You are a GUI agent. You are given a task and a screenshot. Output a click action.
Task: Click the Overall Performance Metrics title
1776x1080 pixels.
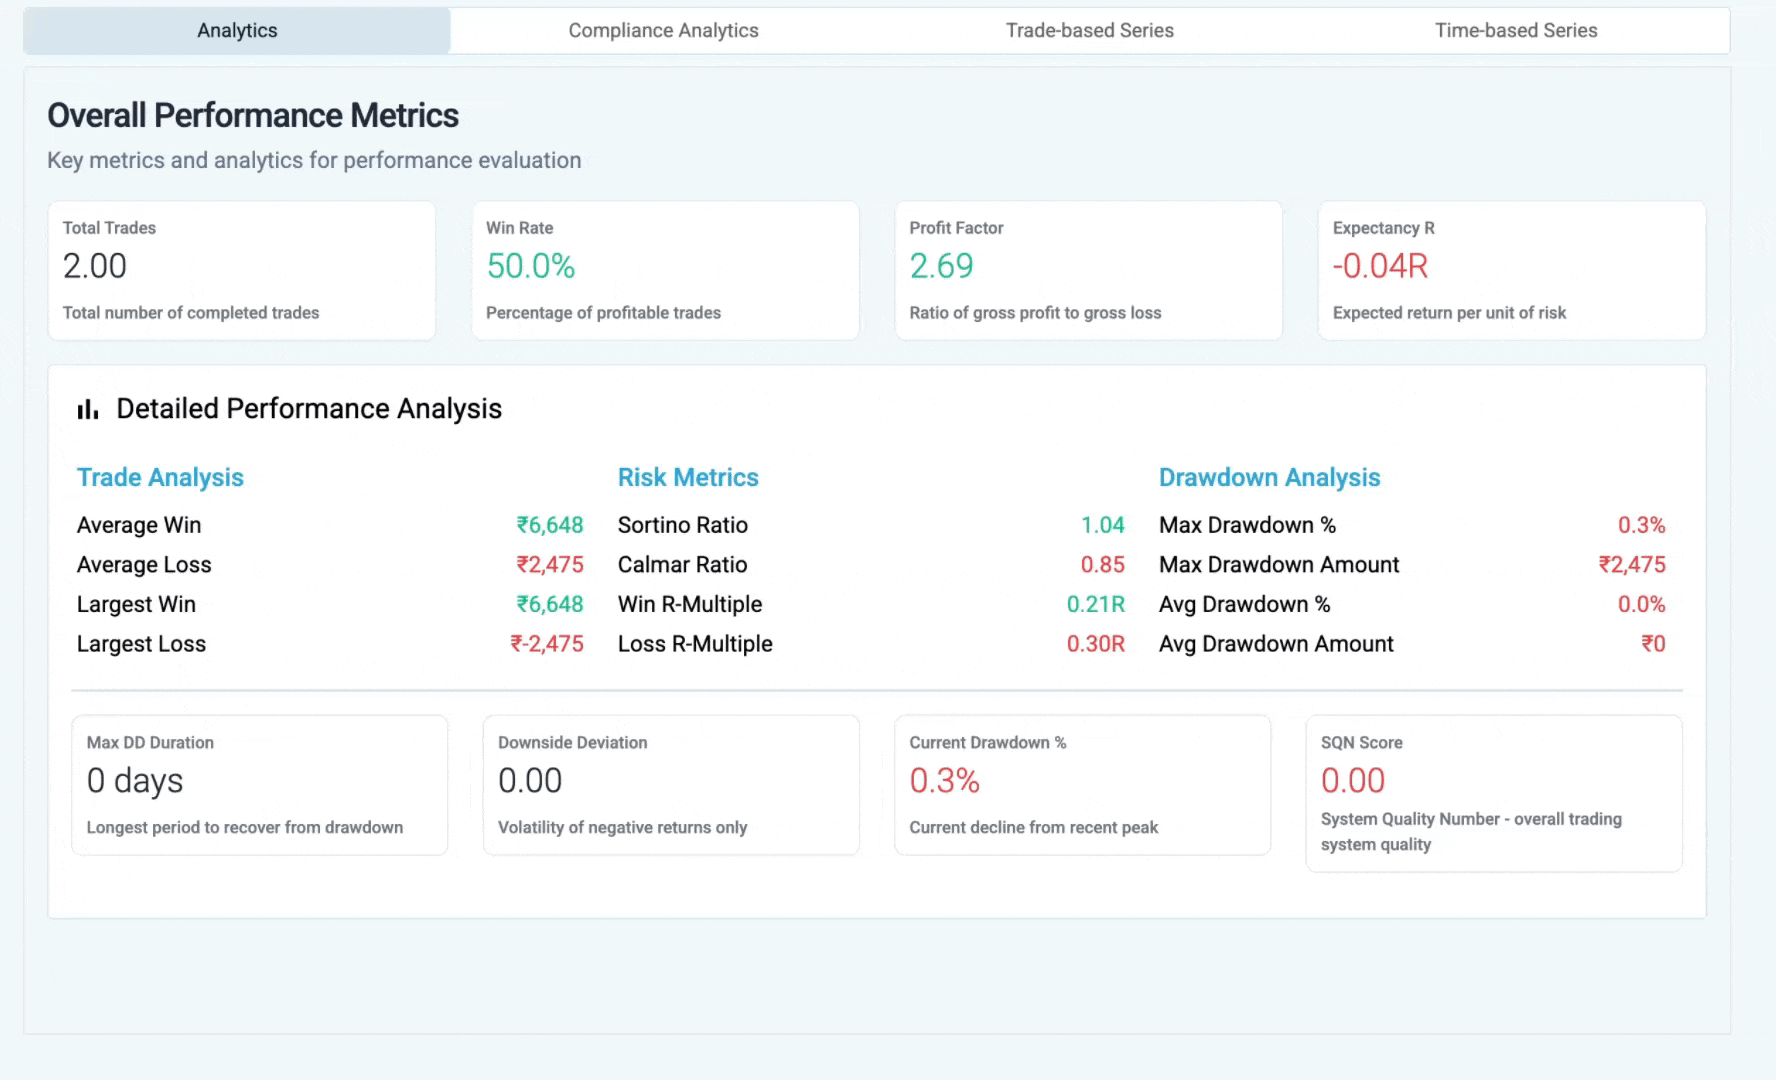click(x=252, y=115)
